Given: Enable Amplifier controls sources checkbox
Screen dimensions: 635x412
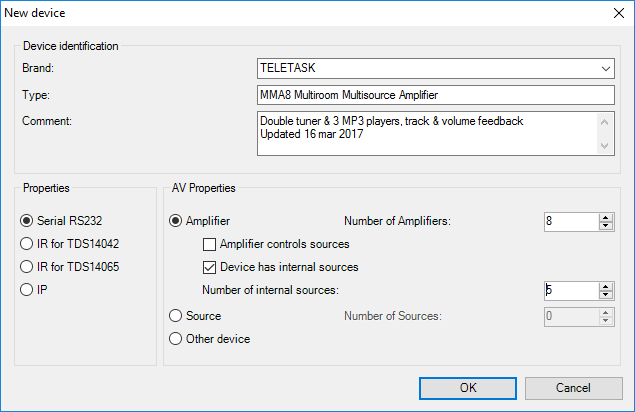Looking at the screenshot, I should click(209, 244).
